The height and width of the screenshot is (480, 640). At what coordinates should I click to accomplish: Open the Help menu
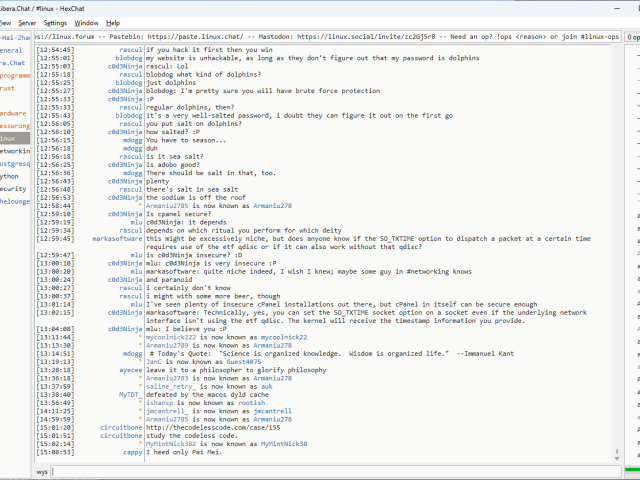pos(113,22)
